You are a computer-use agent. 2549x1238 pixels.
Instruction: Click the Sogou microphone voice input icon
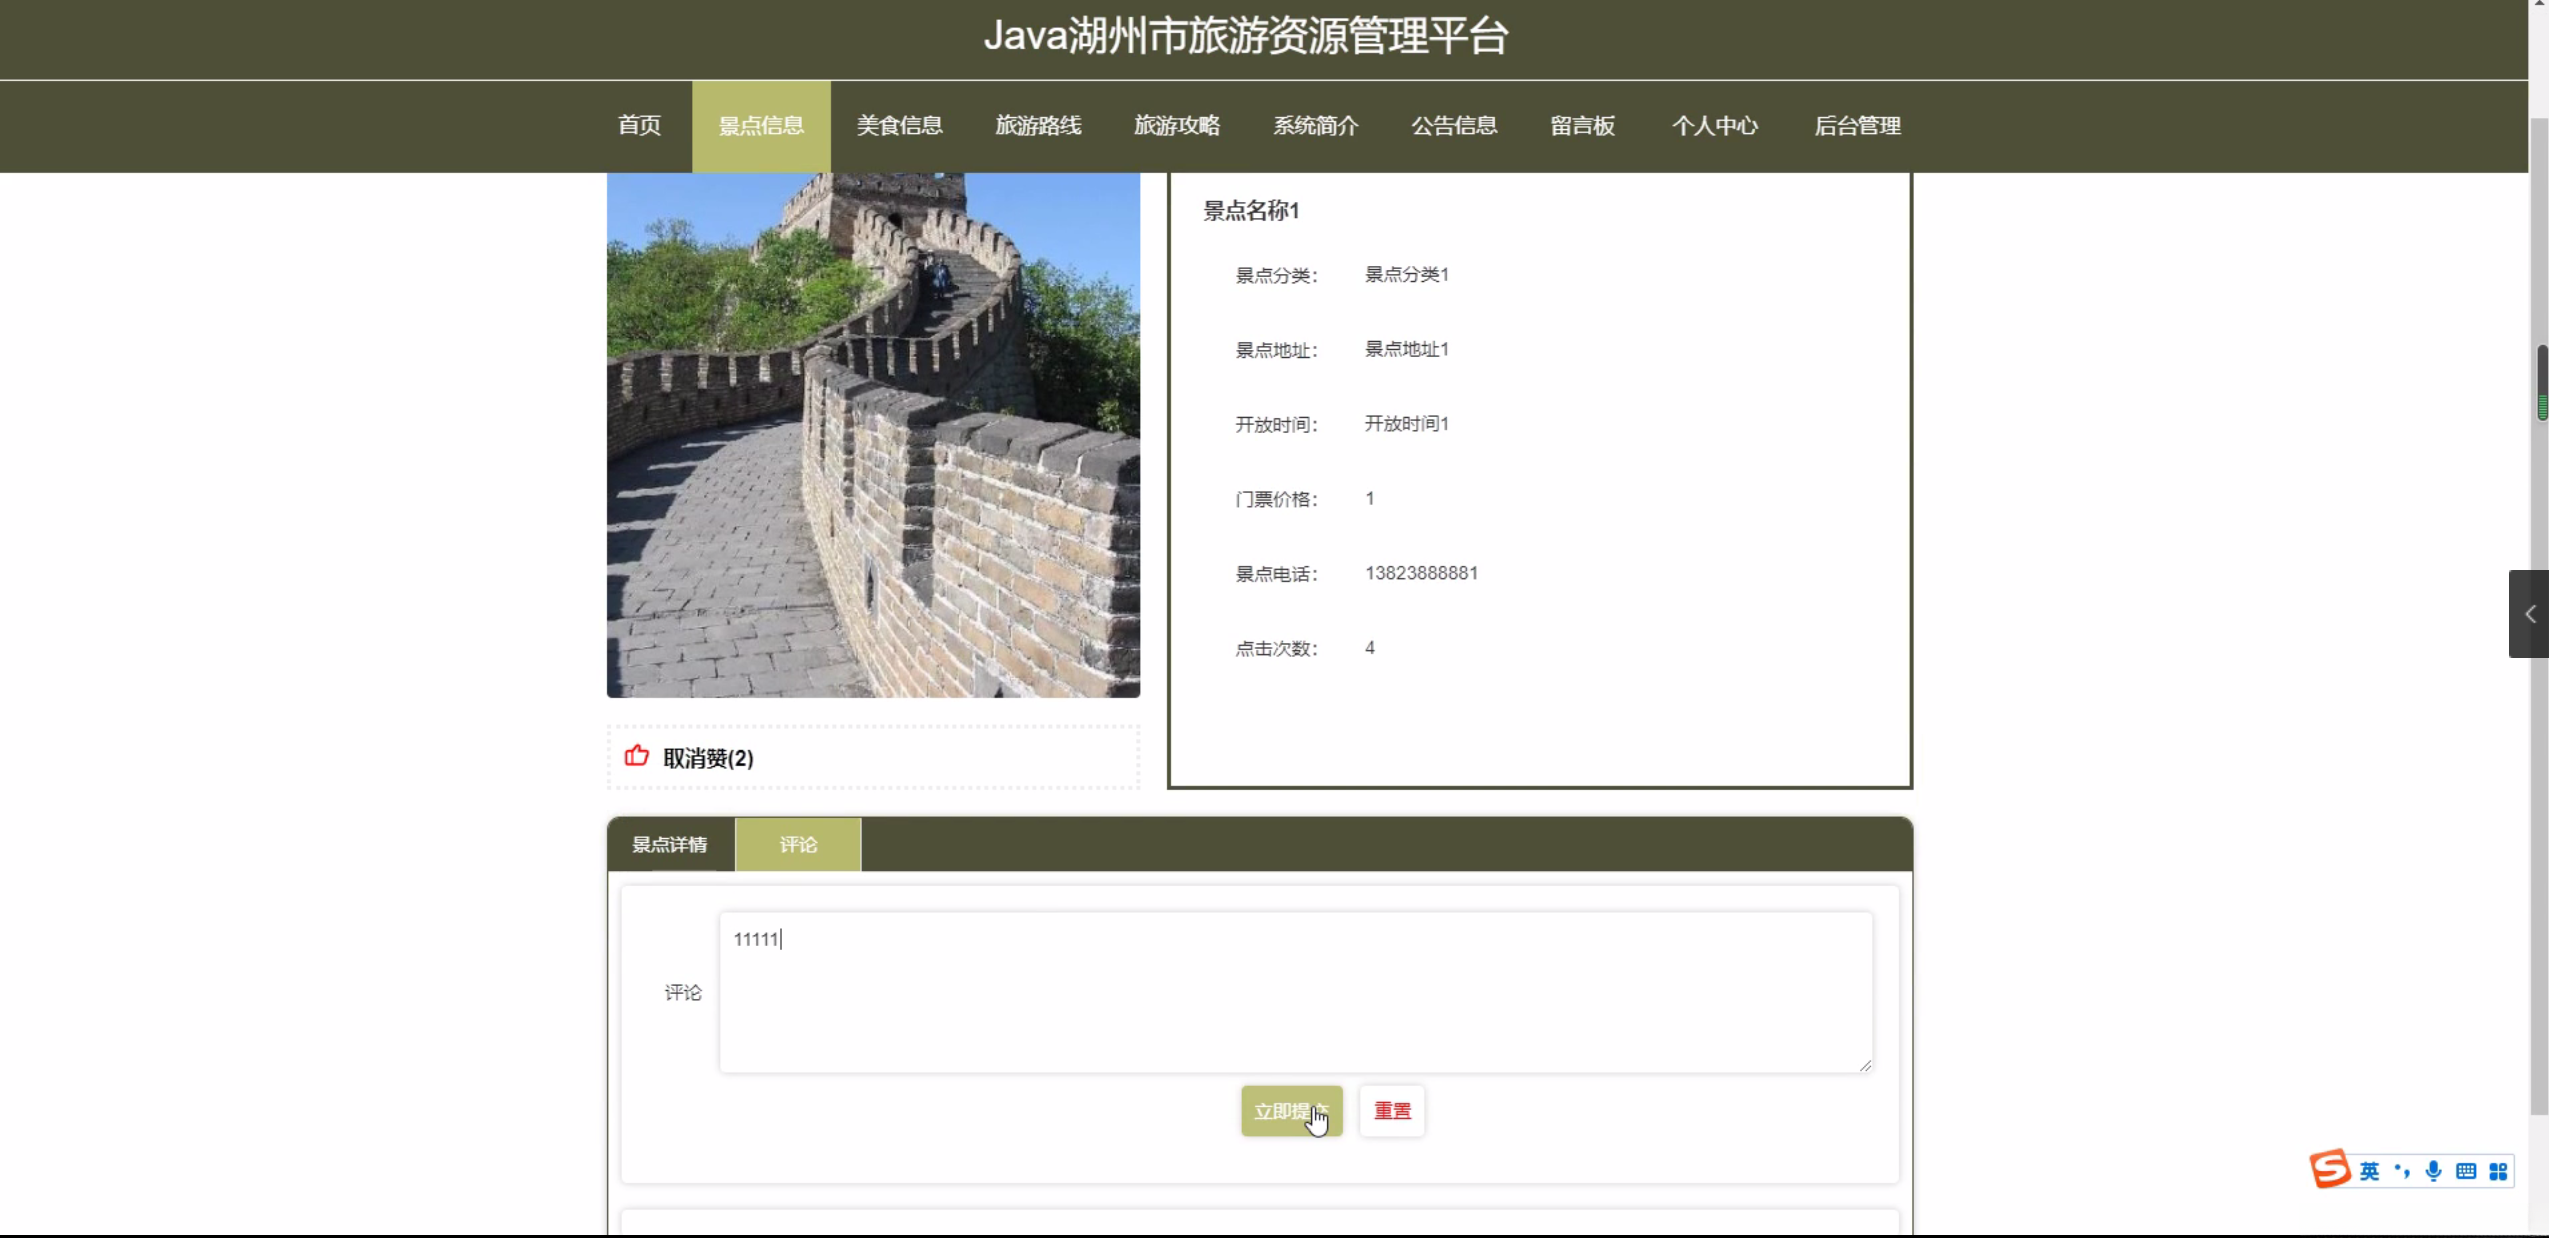coord(2433,1171)
